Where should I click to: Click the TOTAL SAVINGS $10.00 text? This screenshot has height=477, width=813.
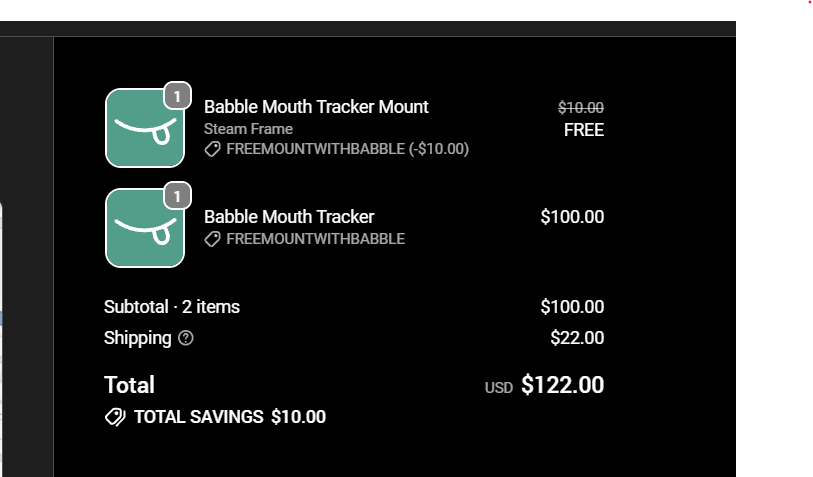tap(230, 417)
